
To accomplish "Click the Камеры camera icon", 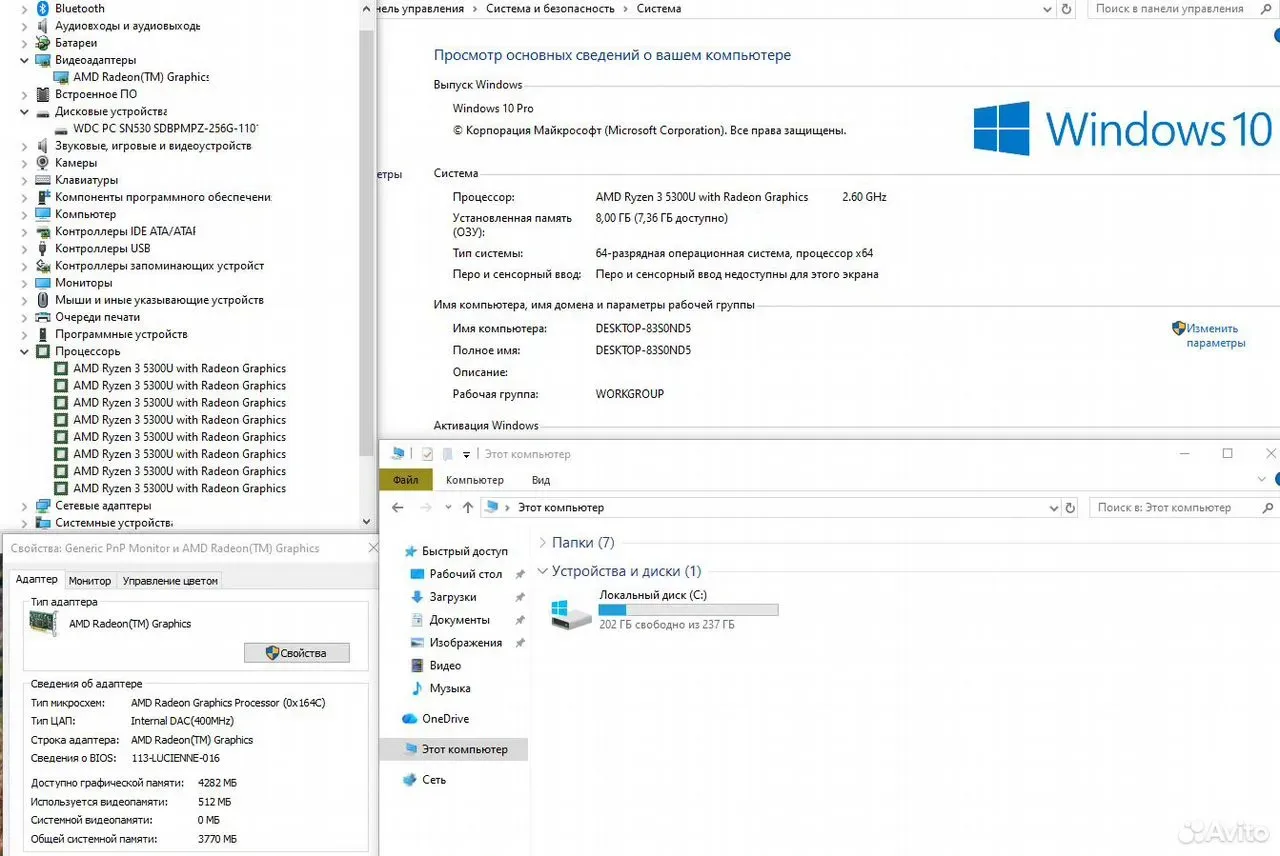I will [43, 162].
